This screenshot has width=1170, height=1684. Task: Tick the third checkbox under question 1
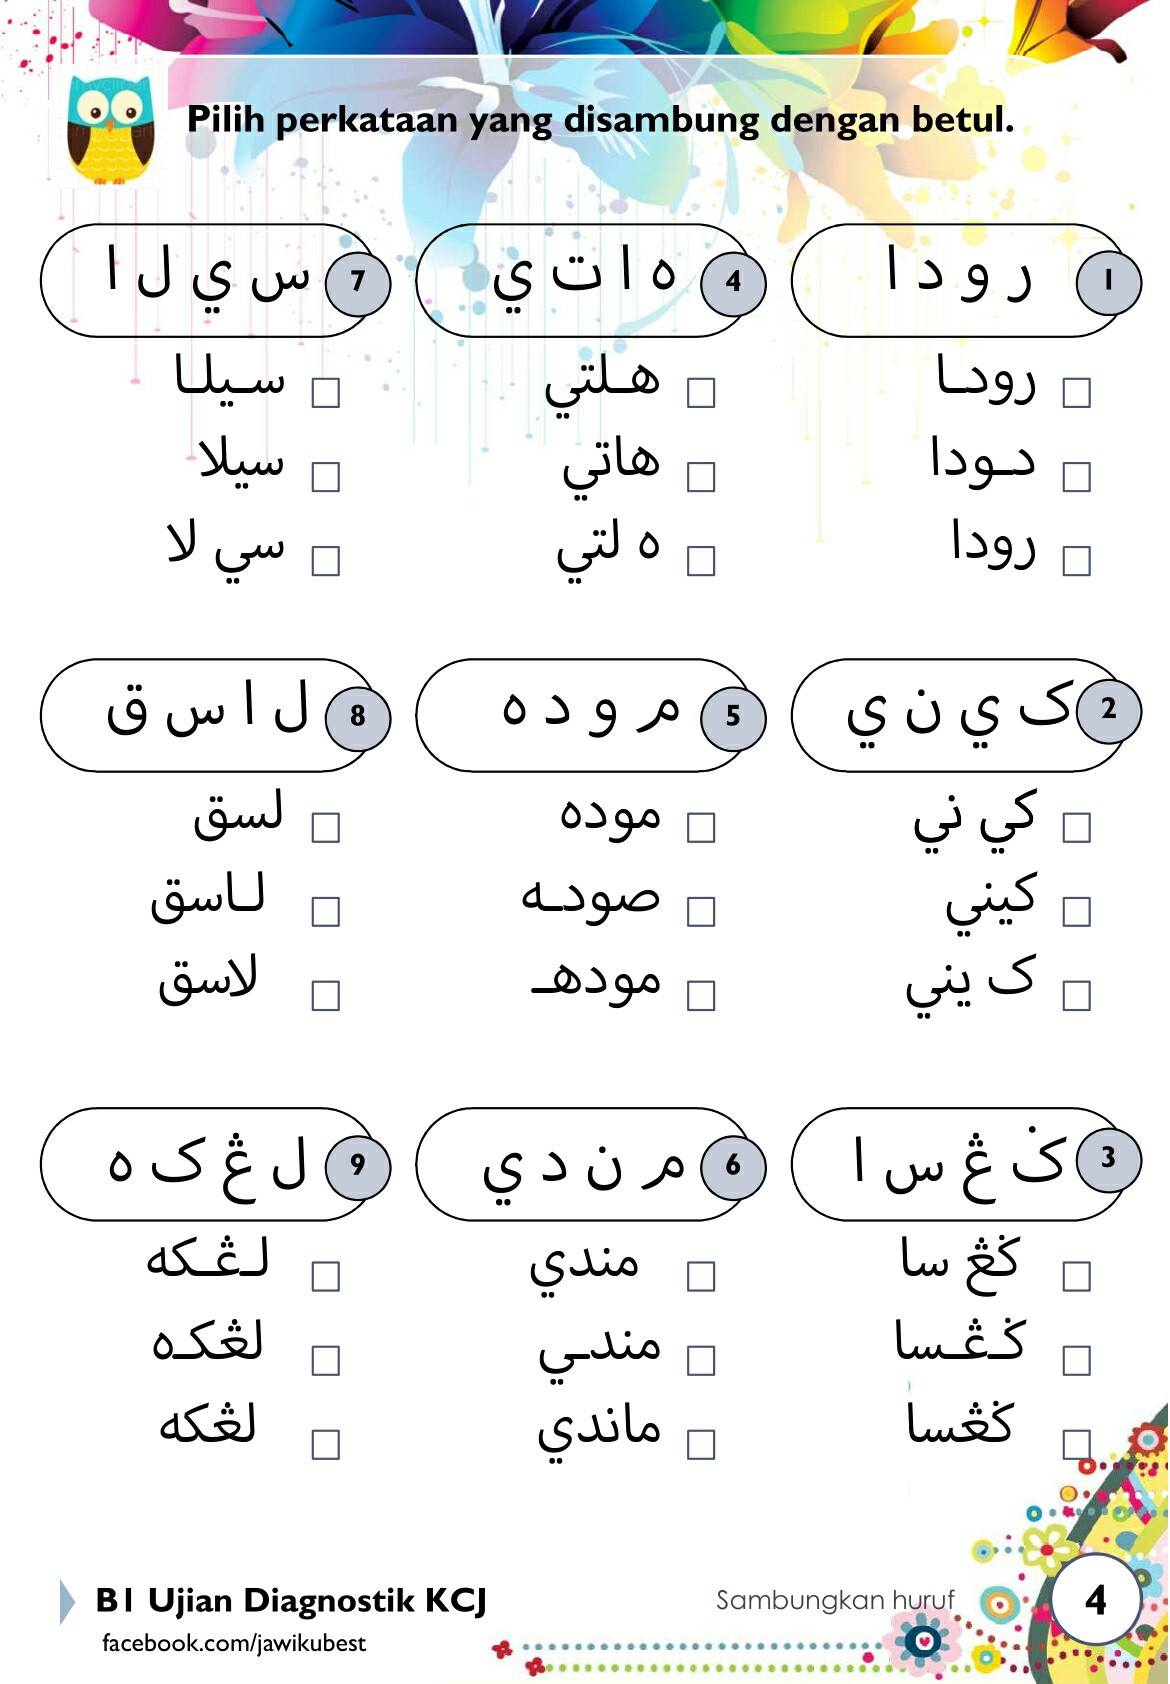click(x=1076, y=561)
